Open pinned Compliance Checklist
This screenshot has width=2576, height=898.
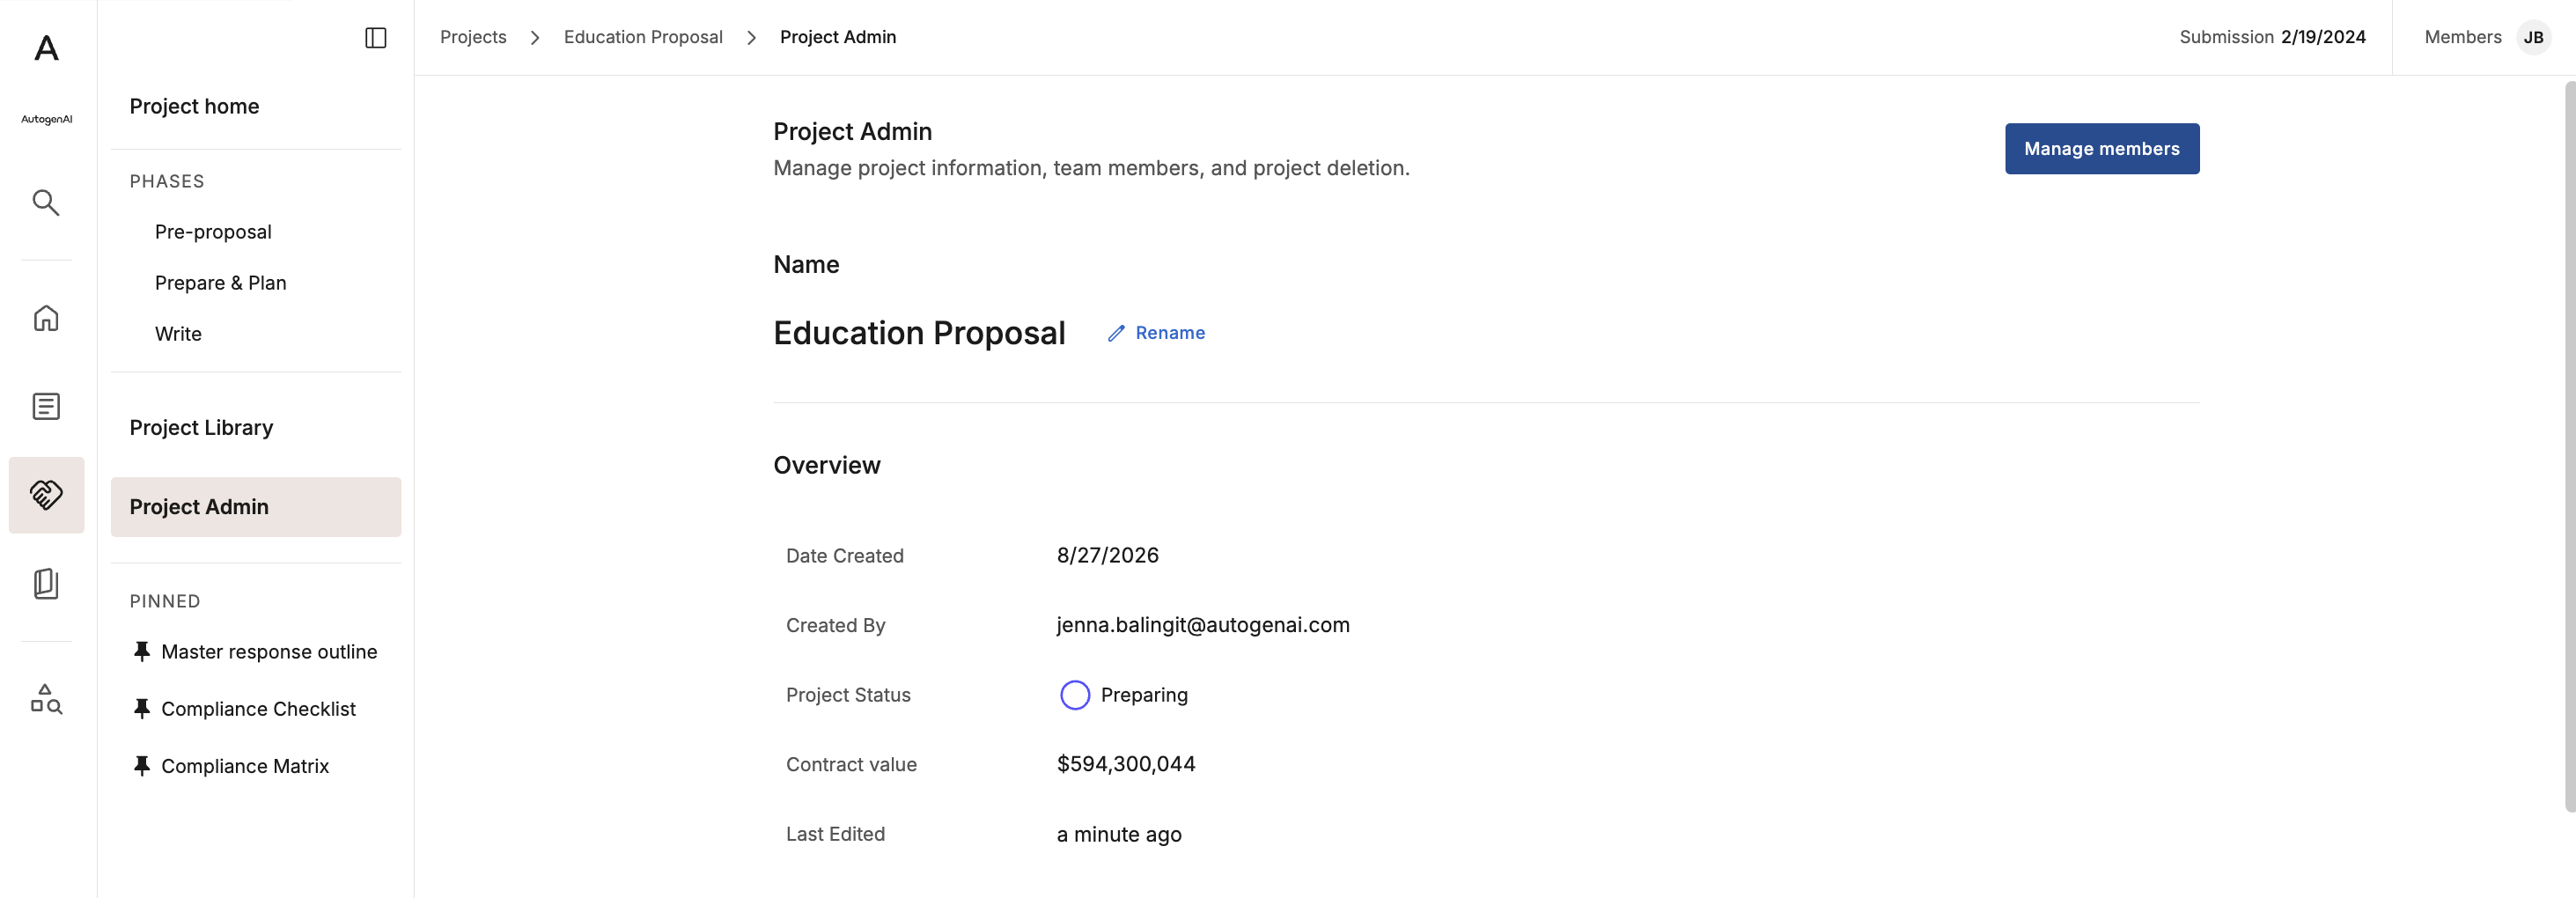[258, 709]
